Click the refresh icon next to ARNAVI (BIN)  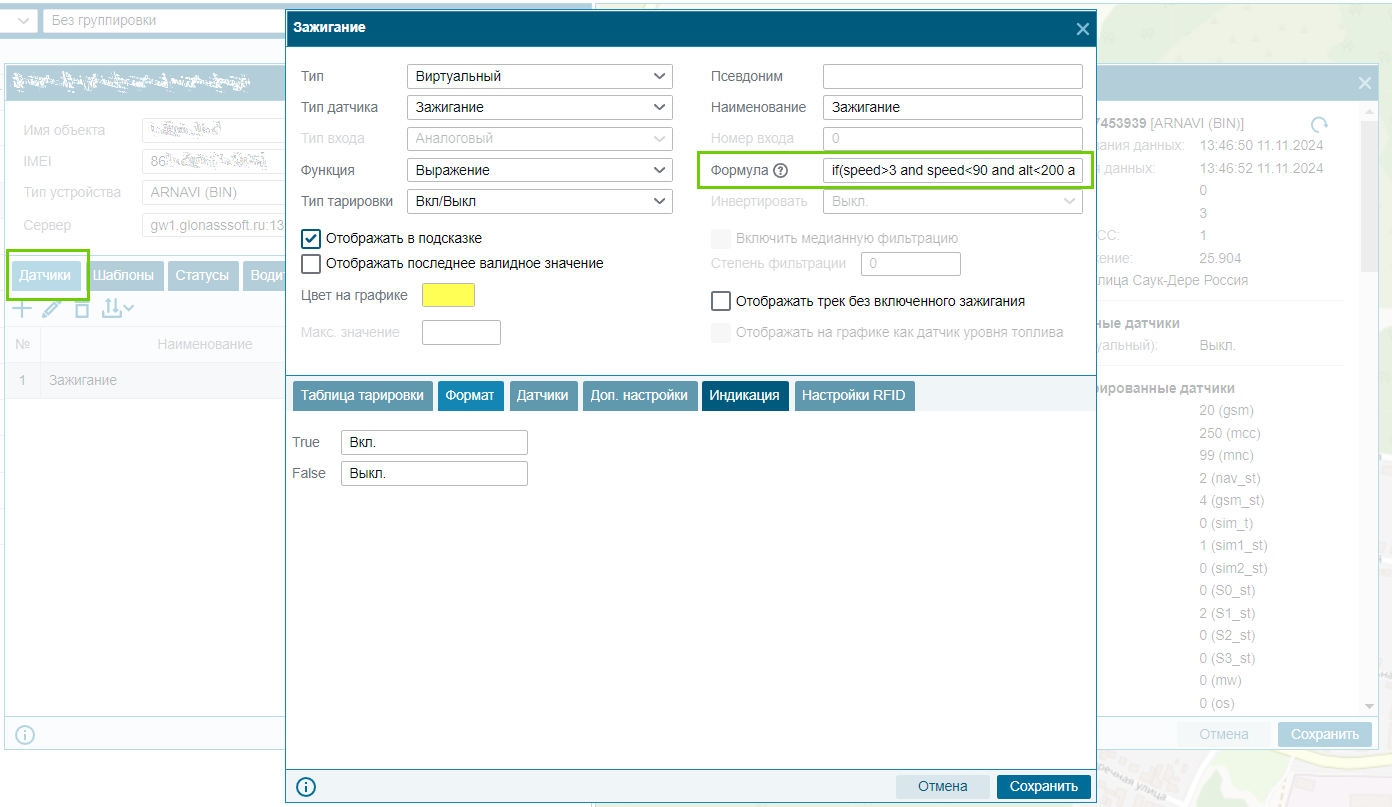coord(1320,125)
